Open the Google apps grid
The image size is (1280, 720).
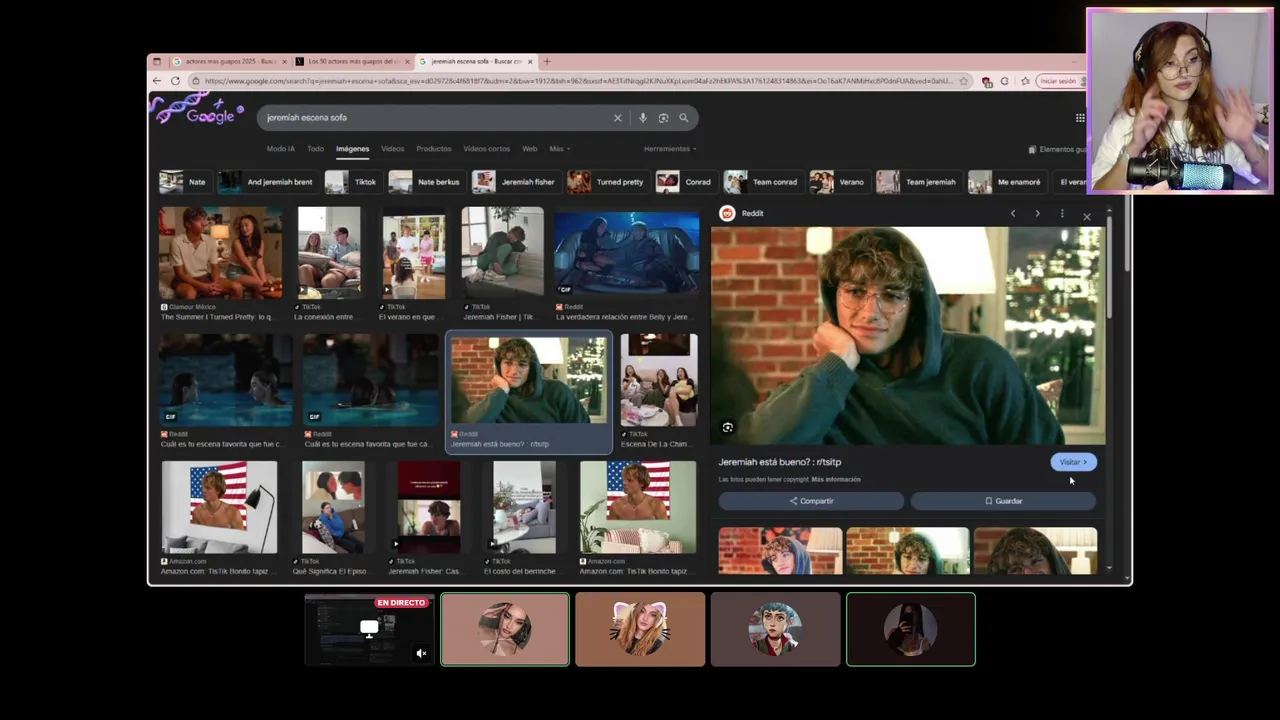click(x=1080, y=118)
